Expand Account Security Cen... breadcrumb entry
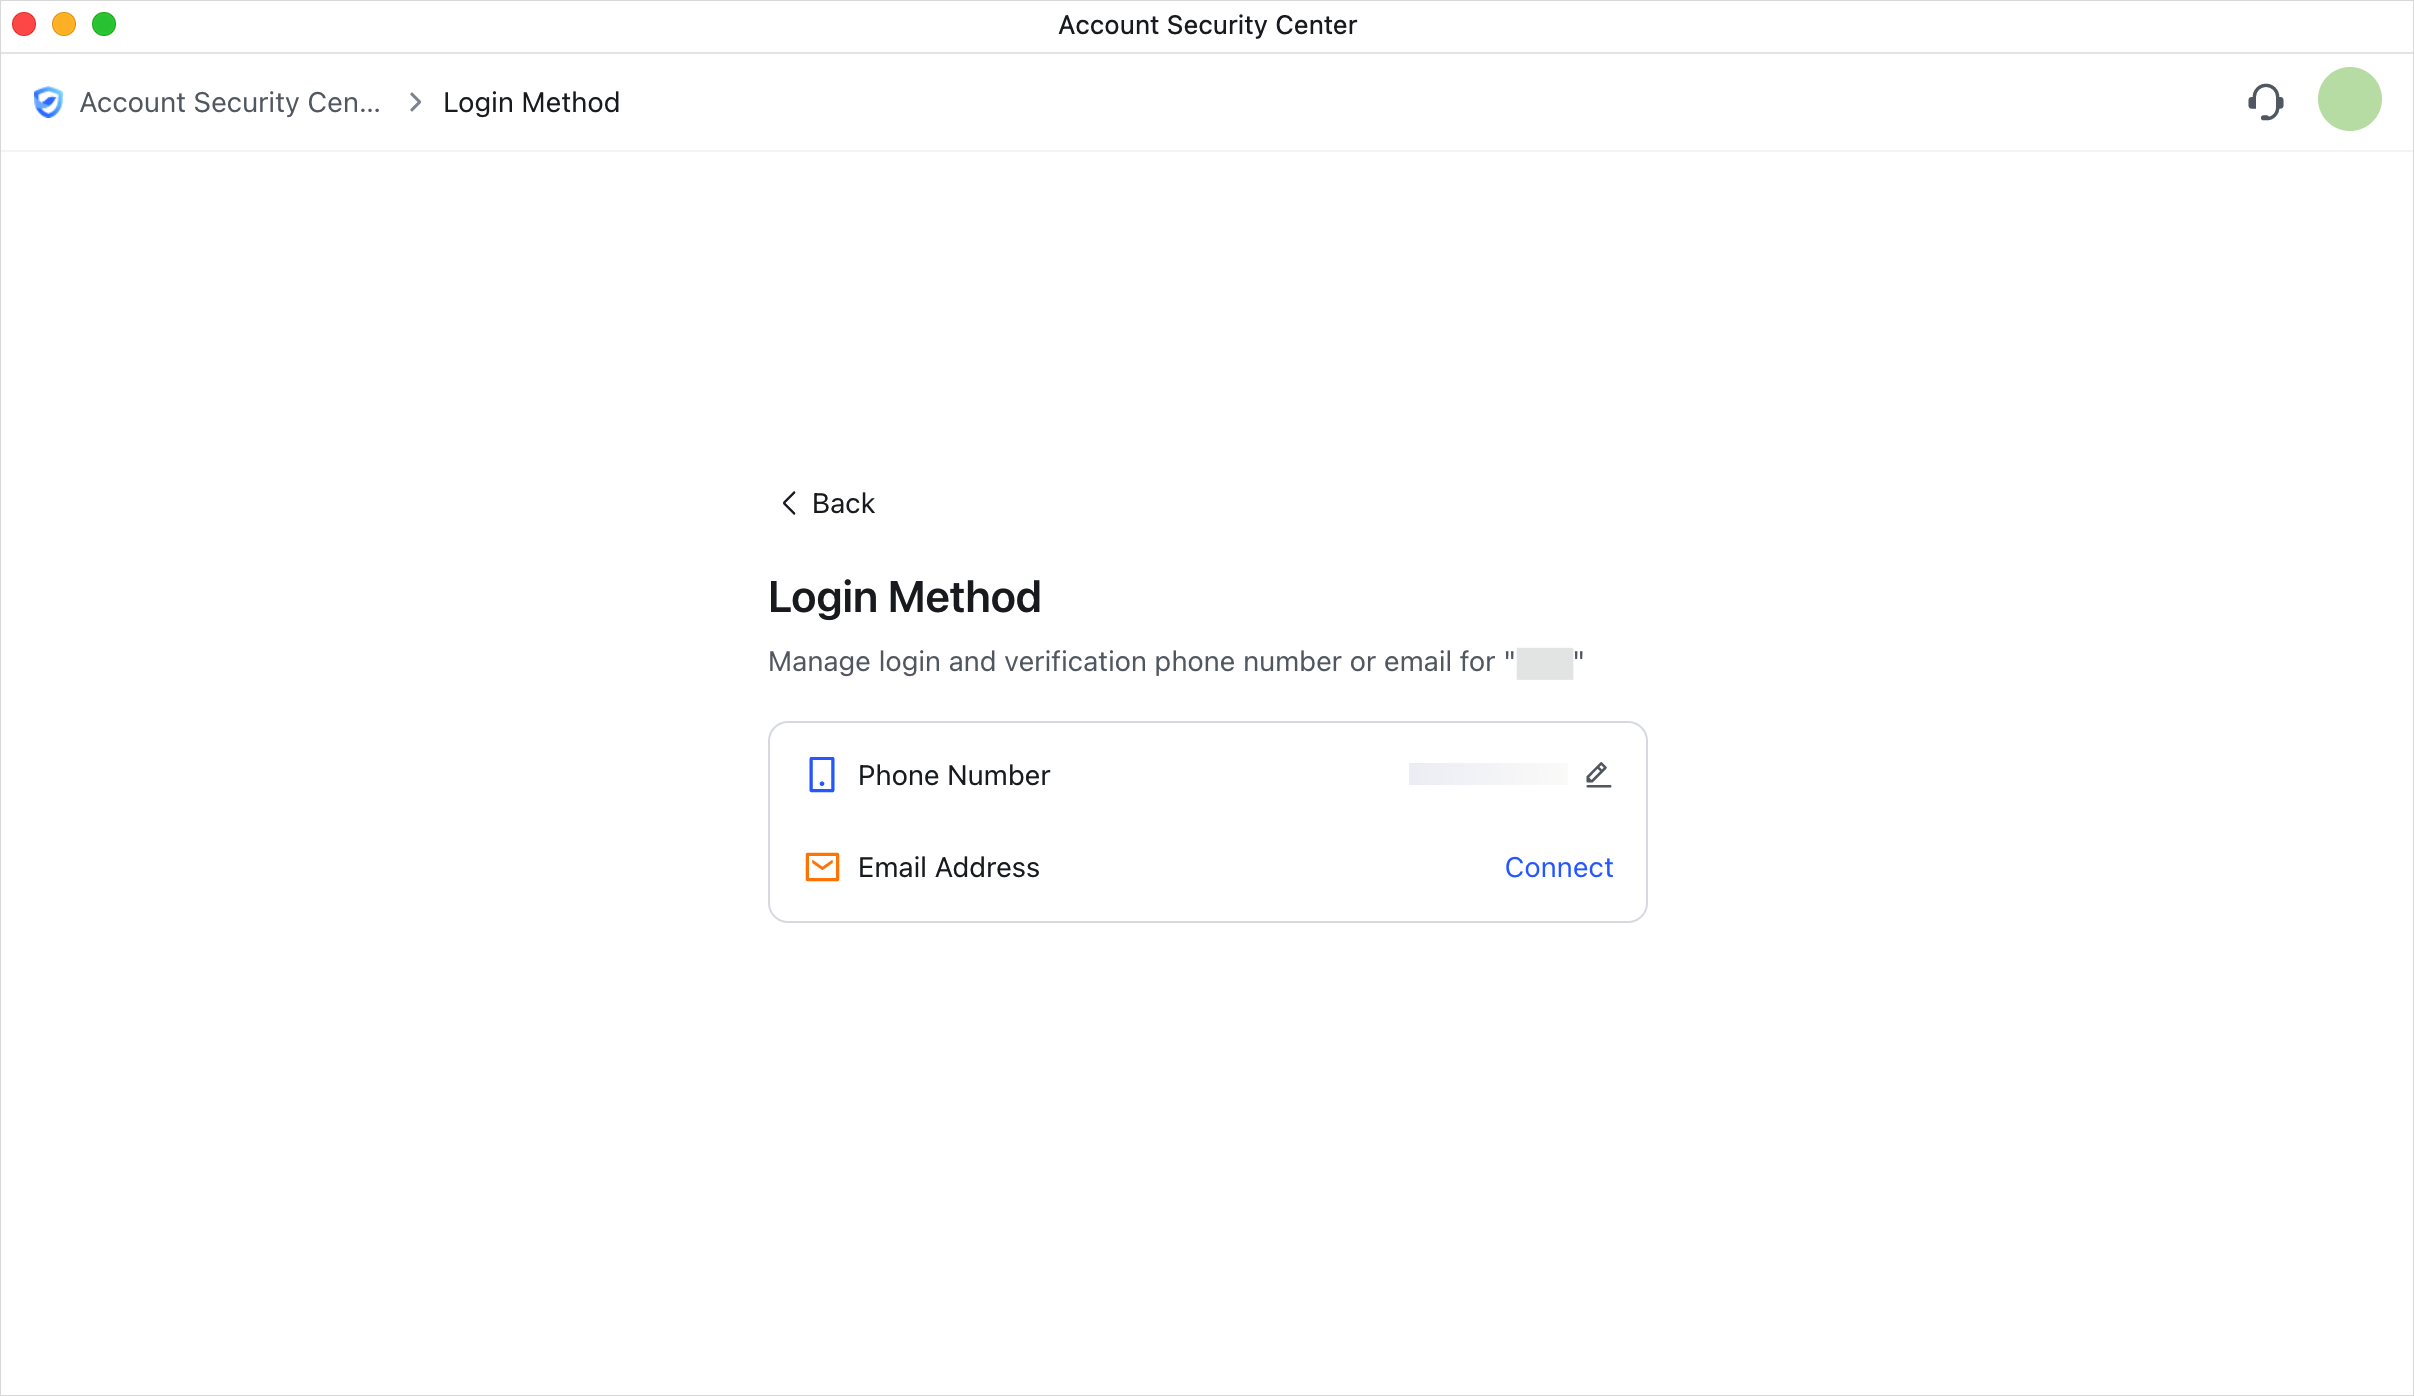Screen dimensions: 2414x1396 [x=230, y=102]
